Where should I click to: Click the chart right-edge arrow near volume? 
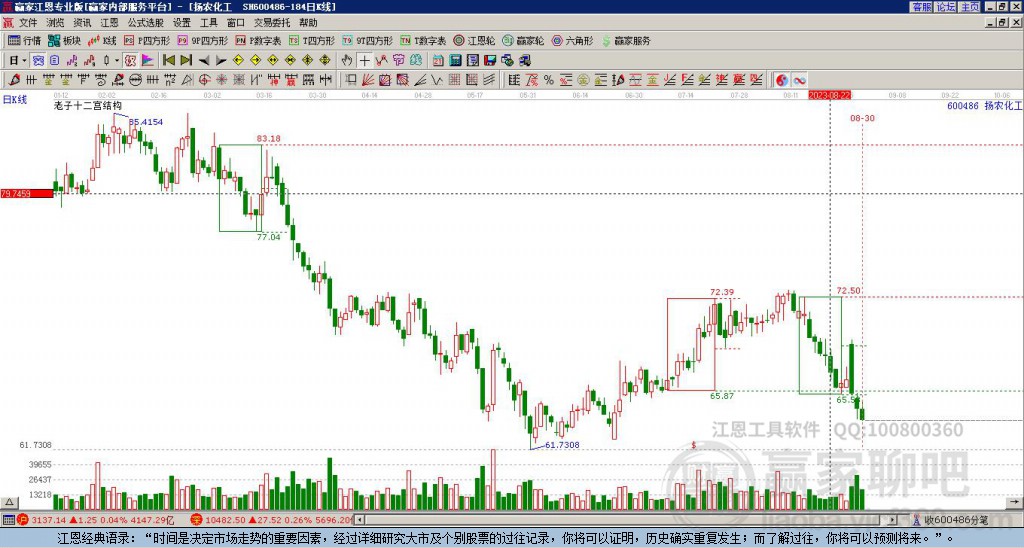tap(1016, 502)
